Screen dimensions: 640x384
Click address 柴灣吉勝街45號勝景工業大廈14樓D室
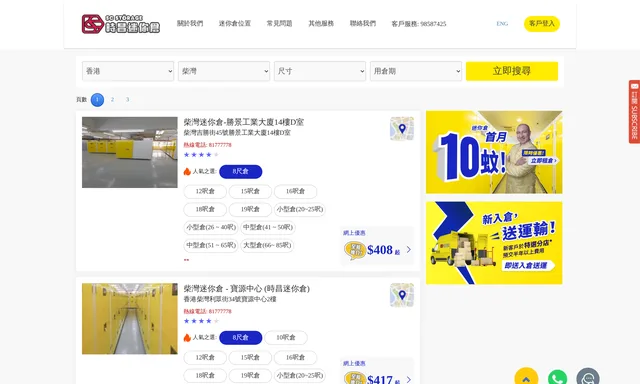(x=237, y=133)
